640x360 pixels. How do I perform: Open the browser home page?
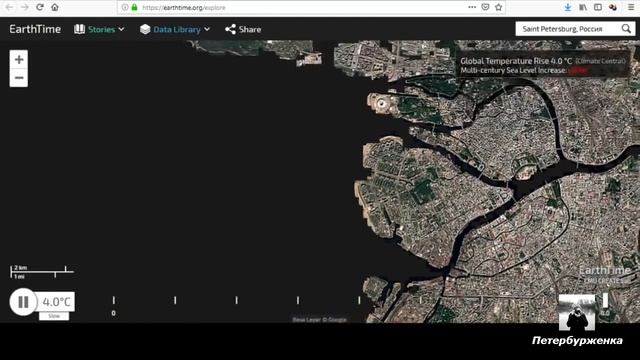tap(55, 7)
